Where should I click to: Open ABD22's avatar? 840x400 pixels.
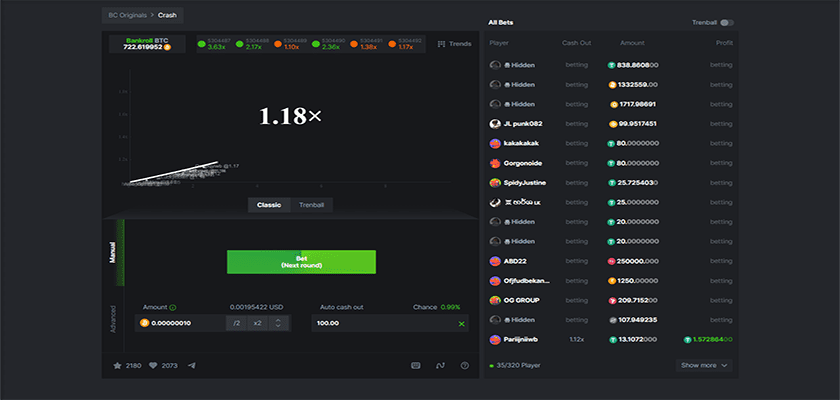(x=495, y=261)
